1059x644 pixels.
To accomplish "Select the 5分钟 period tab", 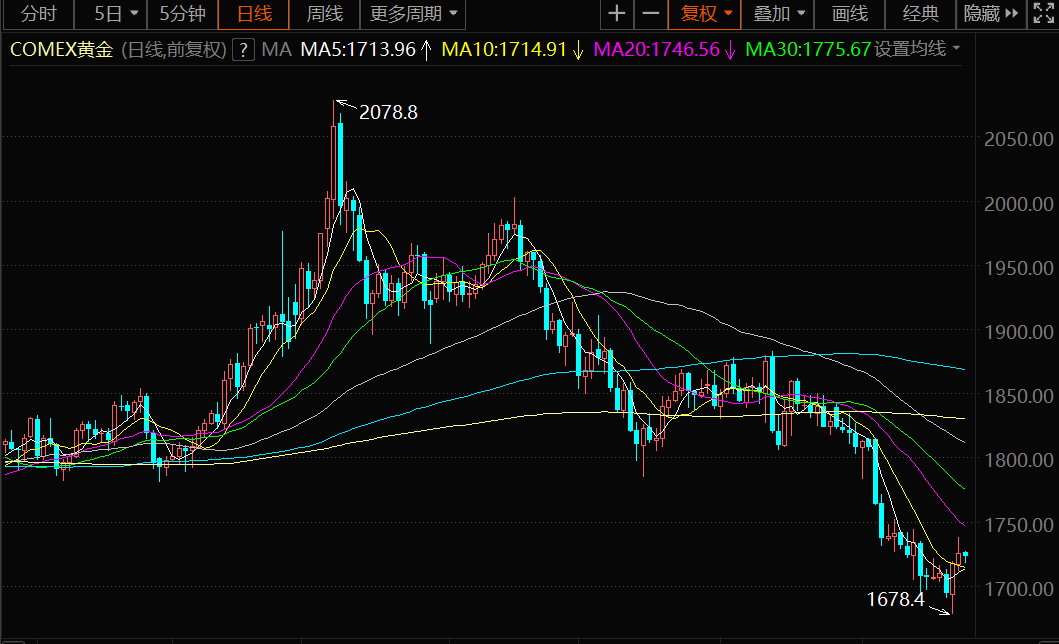I will pyautogui.click(x=183, y=14).
